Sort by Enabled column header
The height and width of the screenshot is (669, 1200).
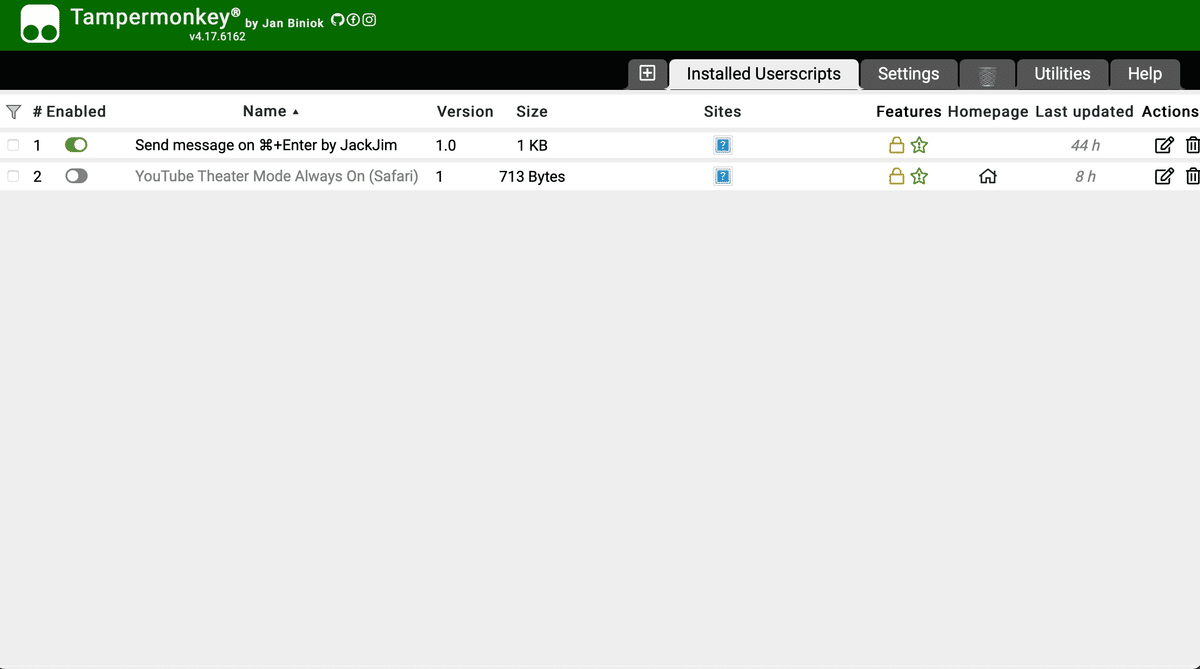tap(76, 112)
